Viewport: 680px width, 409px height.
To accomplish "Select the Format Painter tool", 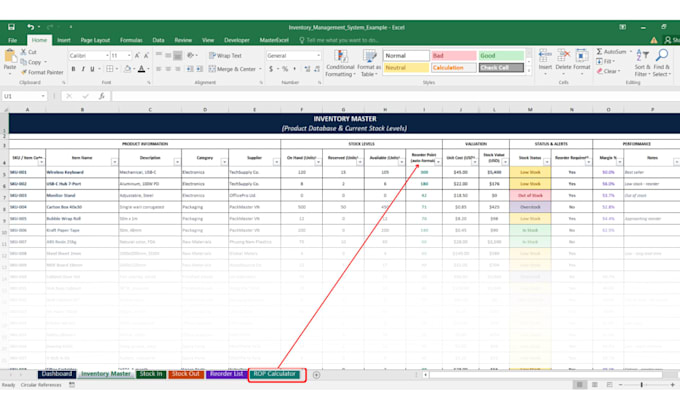I will (x=42, y=72).
